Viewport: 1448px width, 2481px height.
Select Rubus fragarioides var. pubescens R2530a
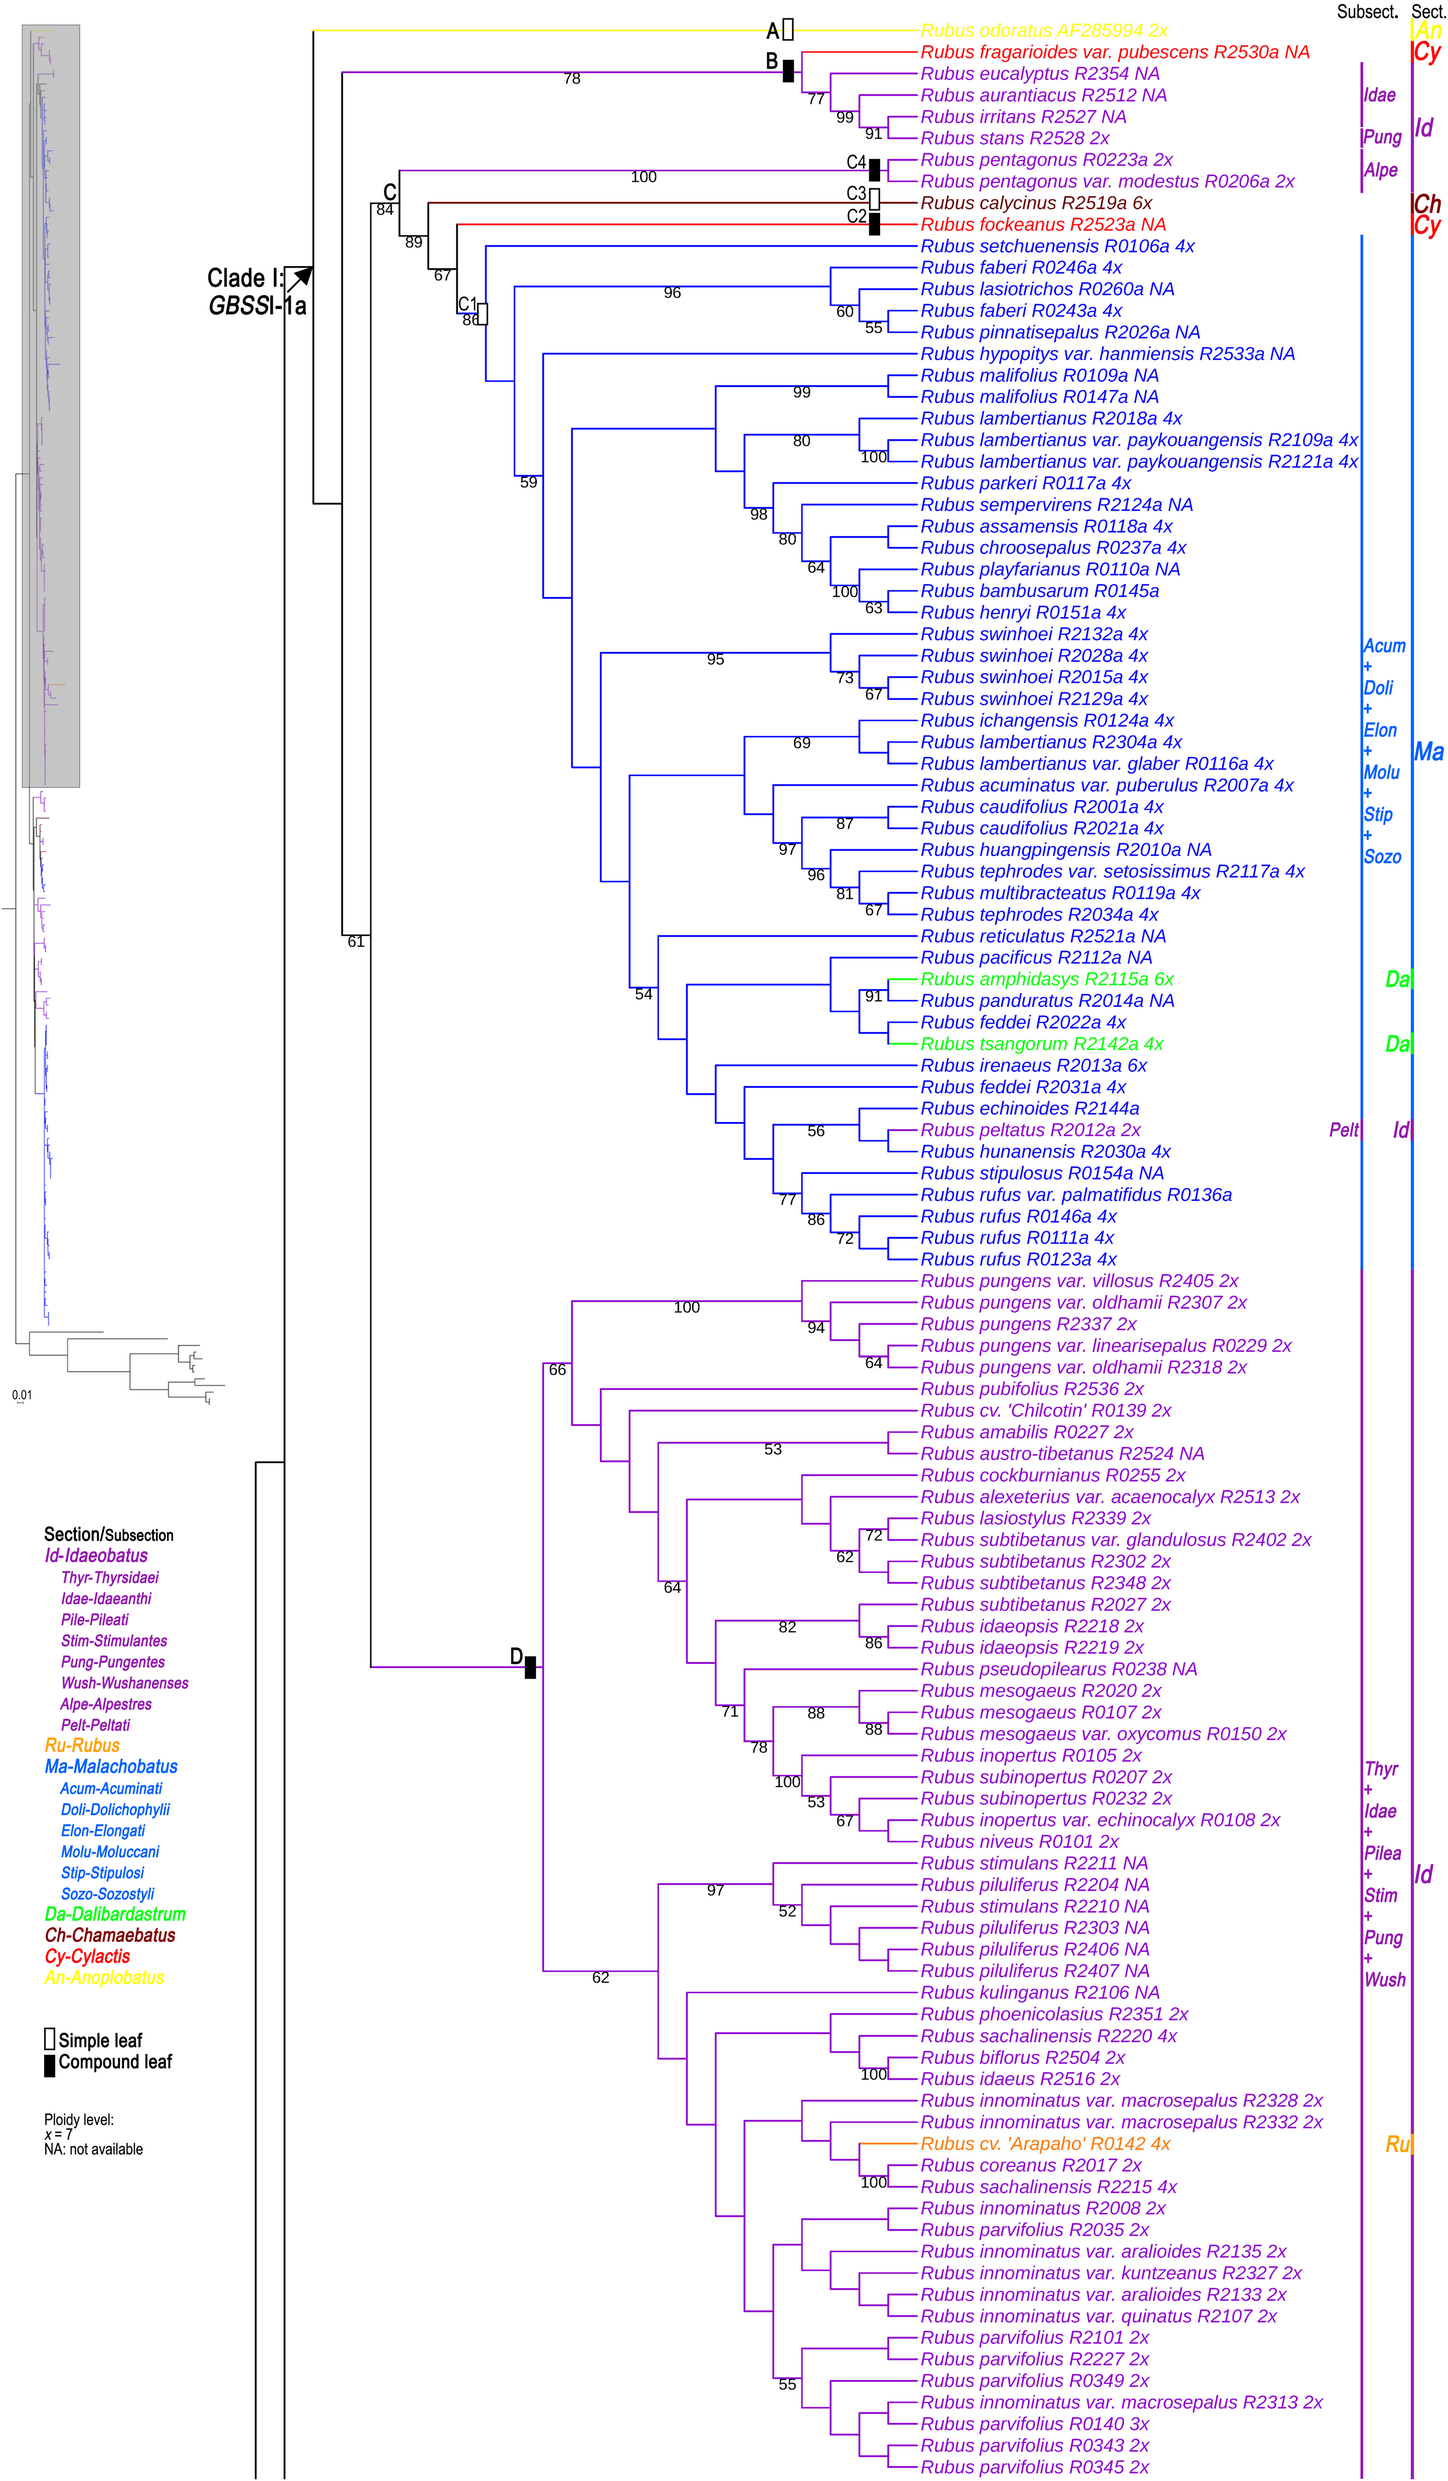coord(1115,52)
